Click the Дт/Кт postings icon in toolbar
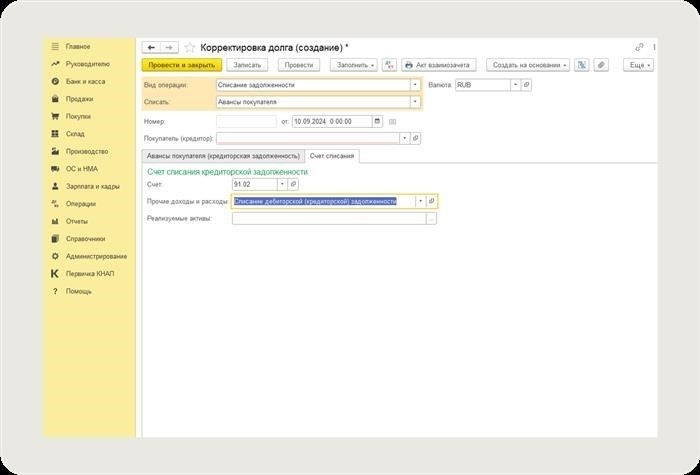Viewport: 700px width, 475px height. coord(389,65)
